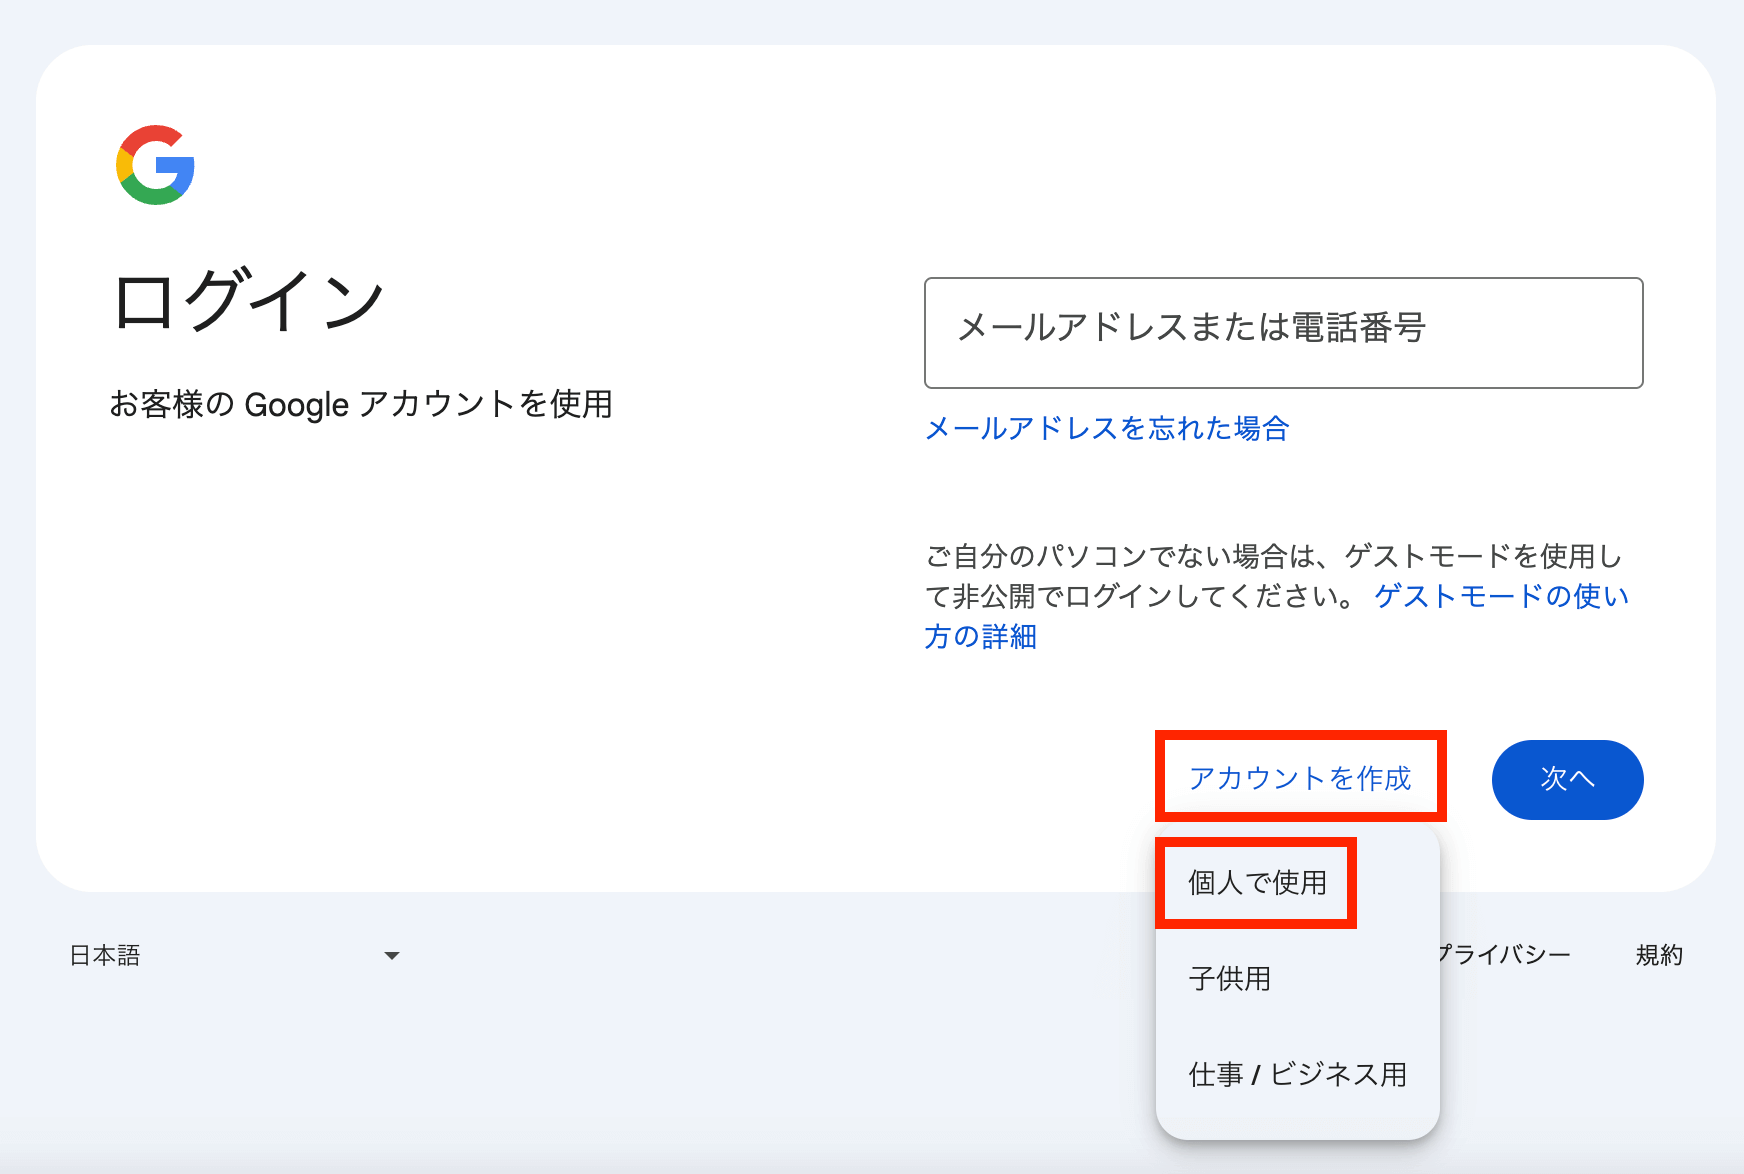Image resolution: width=1744 pixels, height=1174 pixels.
Task: Click the Google G logo
Action: pos(155,165)
